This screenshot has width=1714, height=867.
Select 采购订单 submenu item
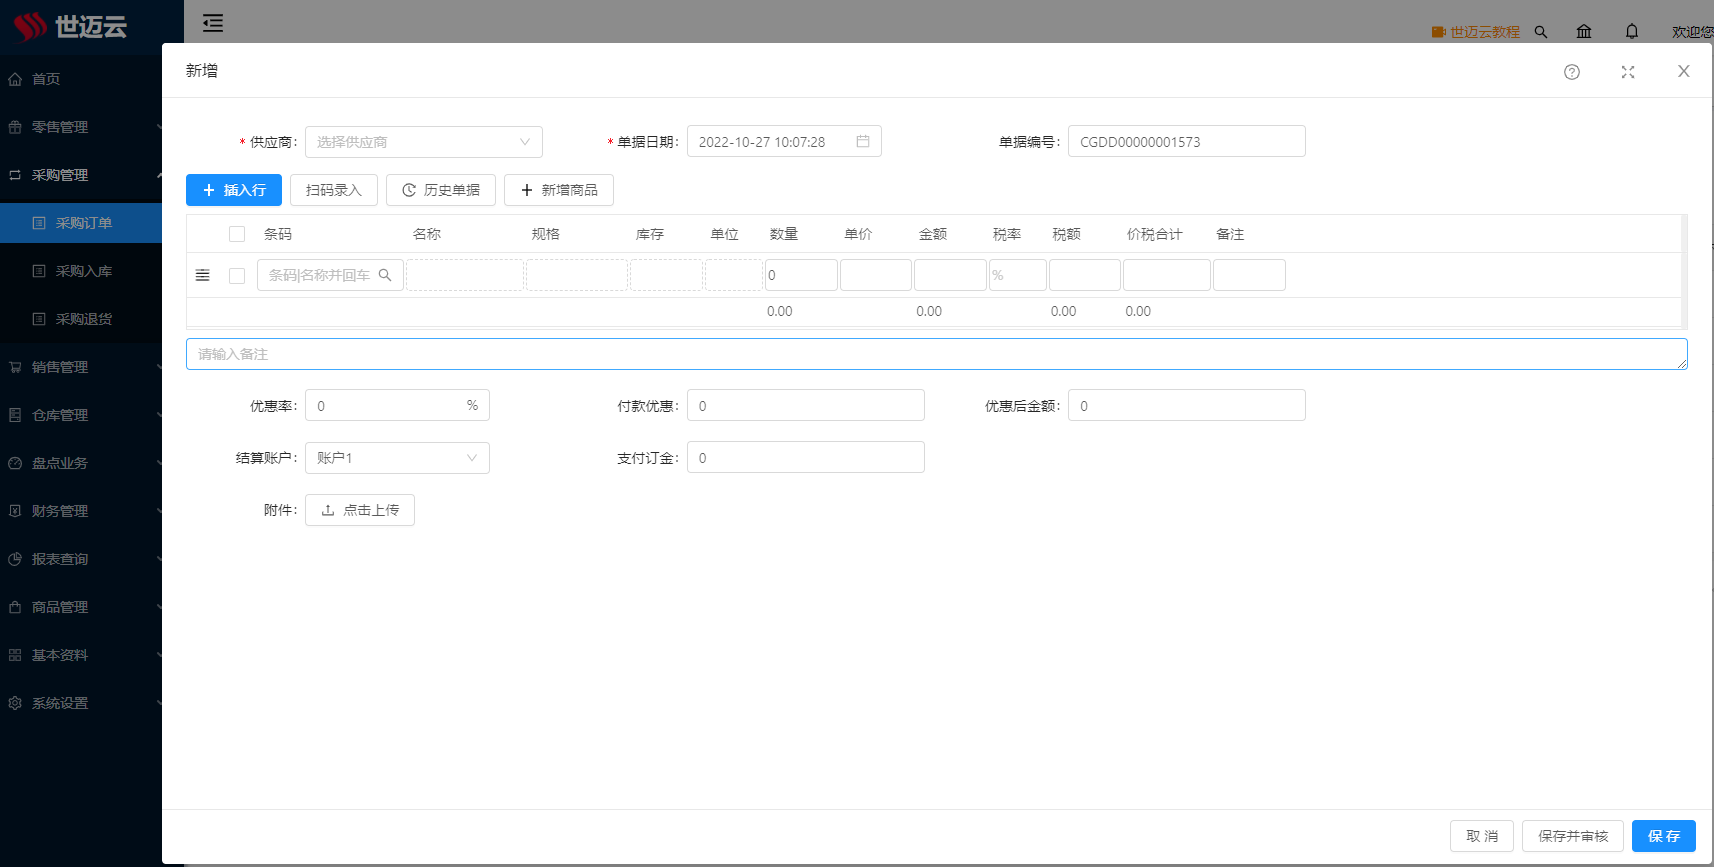[x=81, y=223]
